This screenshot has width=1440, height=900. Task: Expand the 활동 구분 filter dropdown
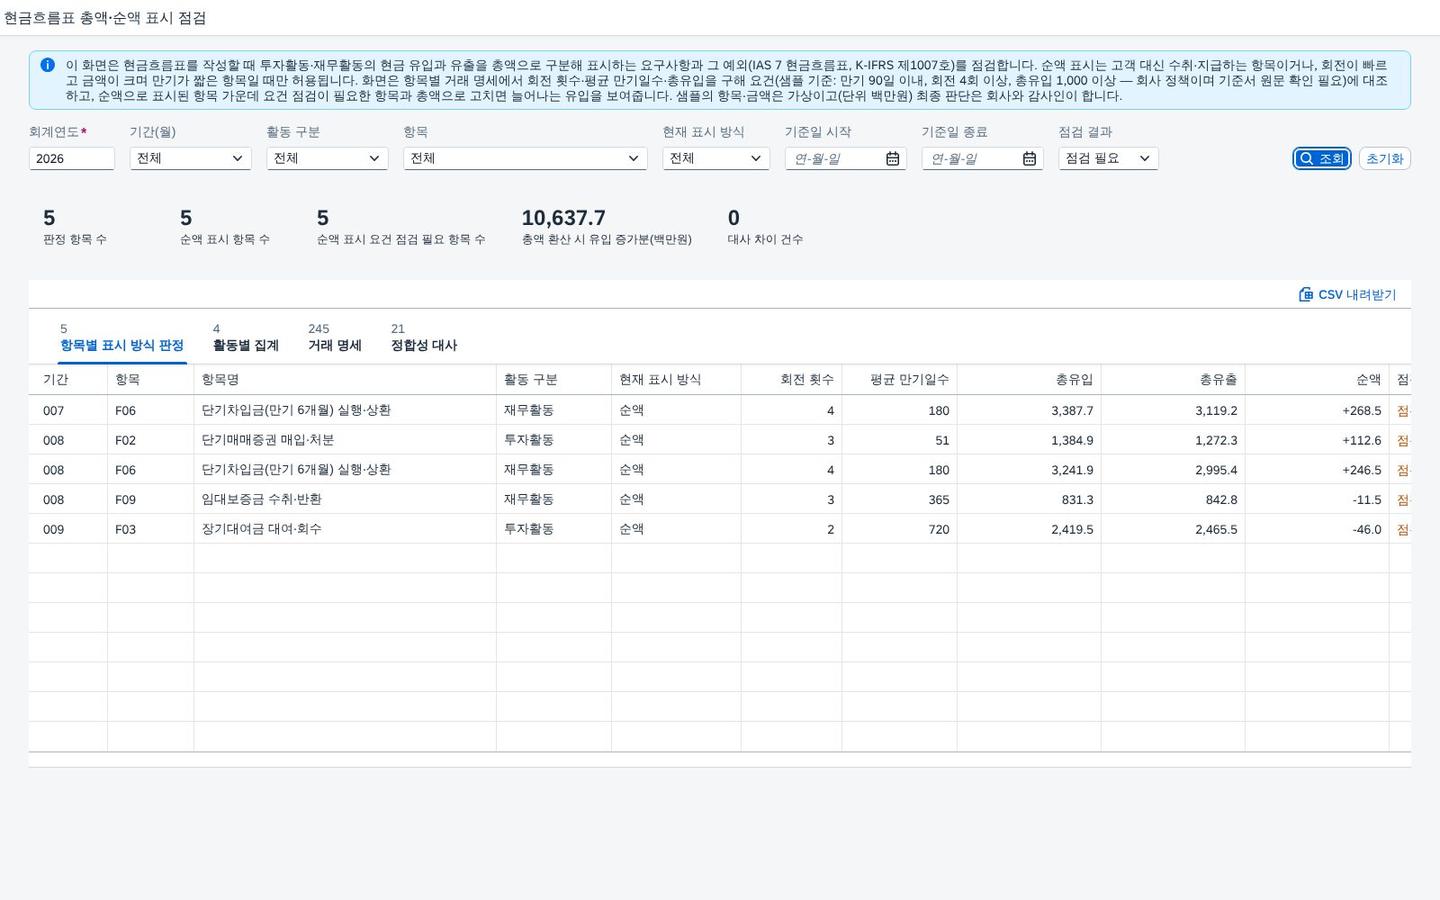coord(327,158)
